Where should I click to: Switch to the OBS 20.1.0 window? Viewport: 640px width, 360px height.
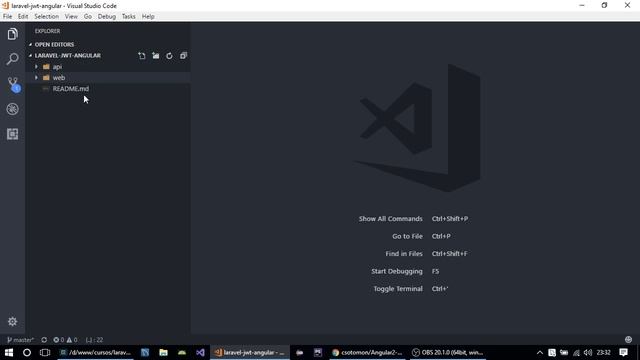coord(447,353)
